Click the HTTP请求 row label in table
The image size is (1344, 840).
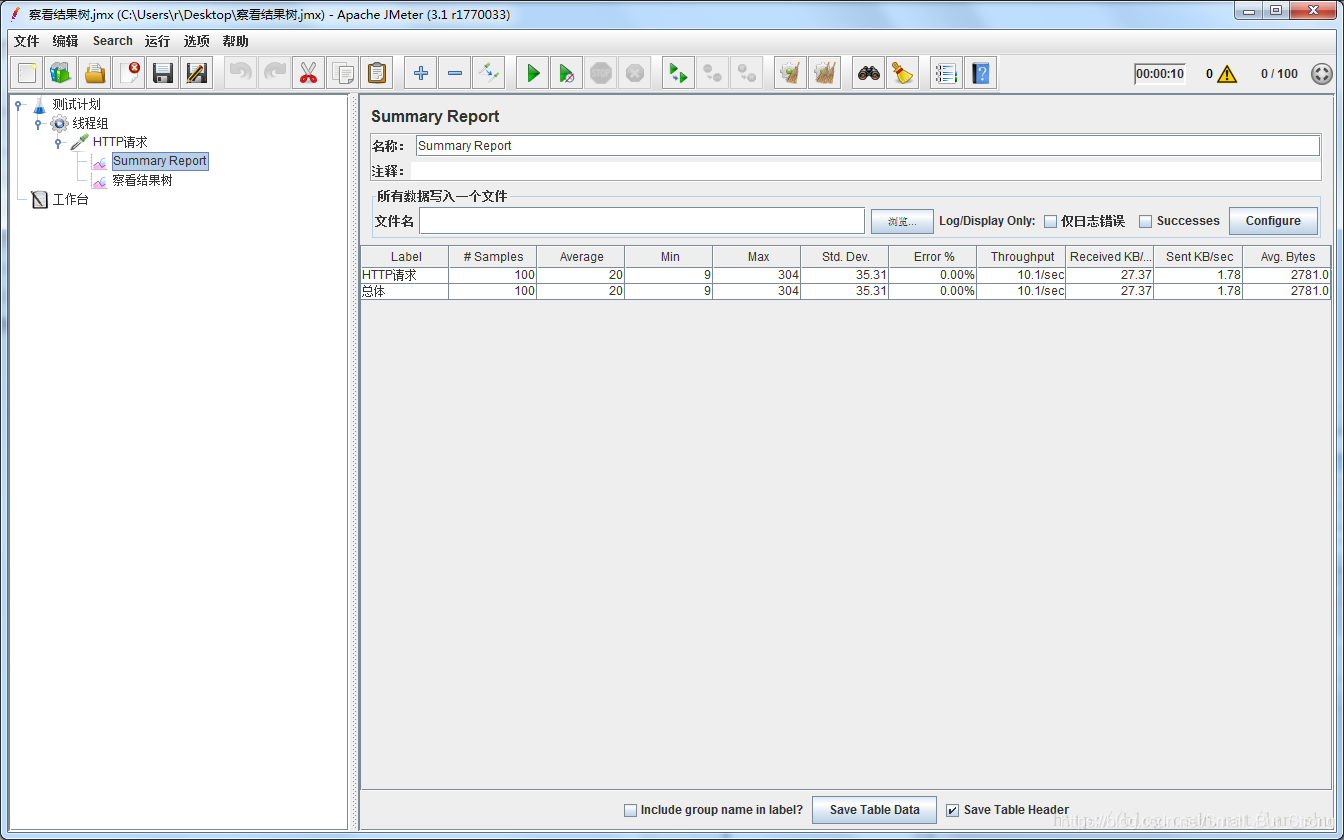point(405,275)
